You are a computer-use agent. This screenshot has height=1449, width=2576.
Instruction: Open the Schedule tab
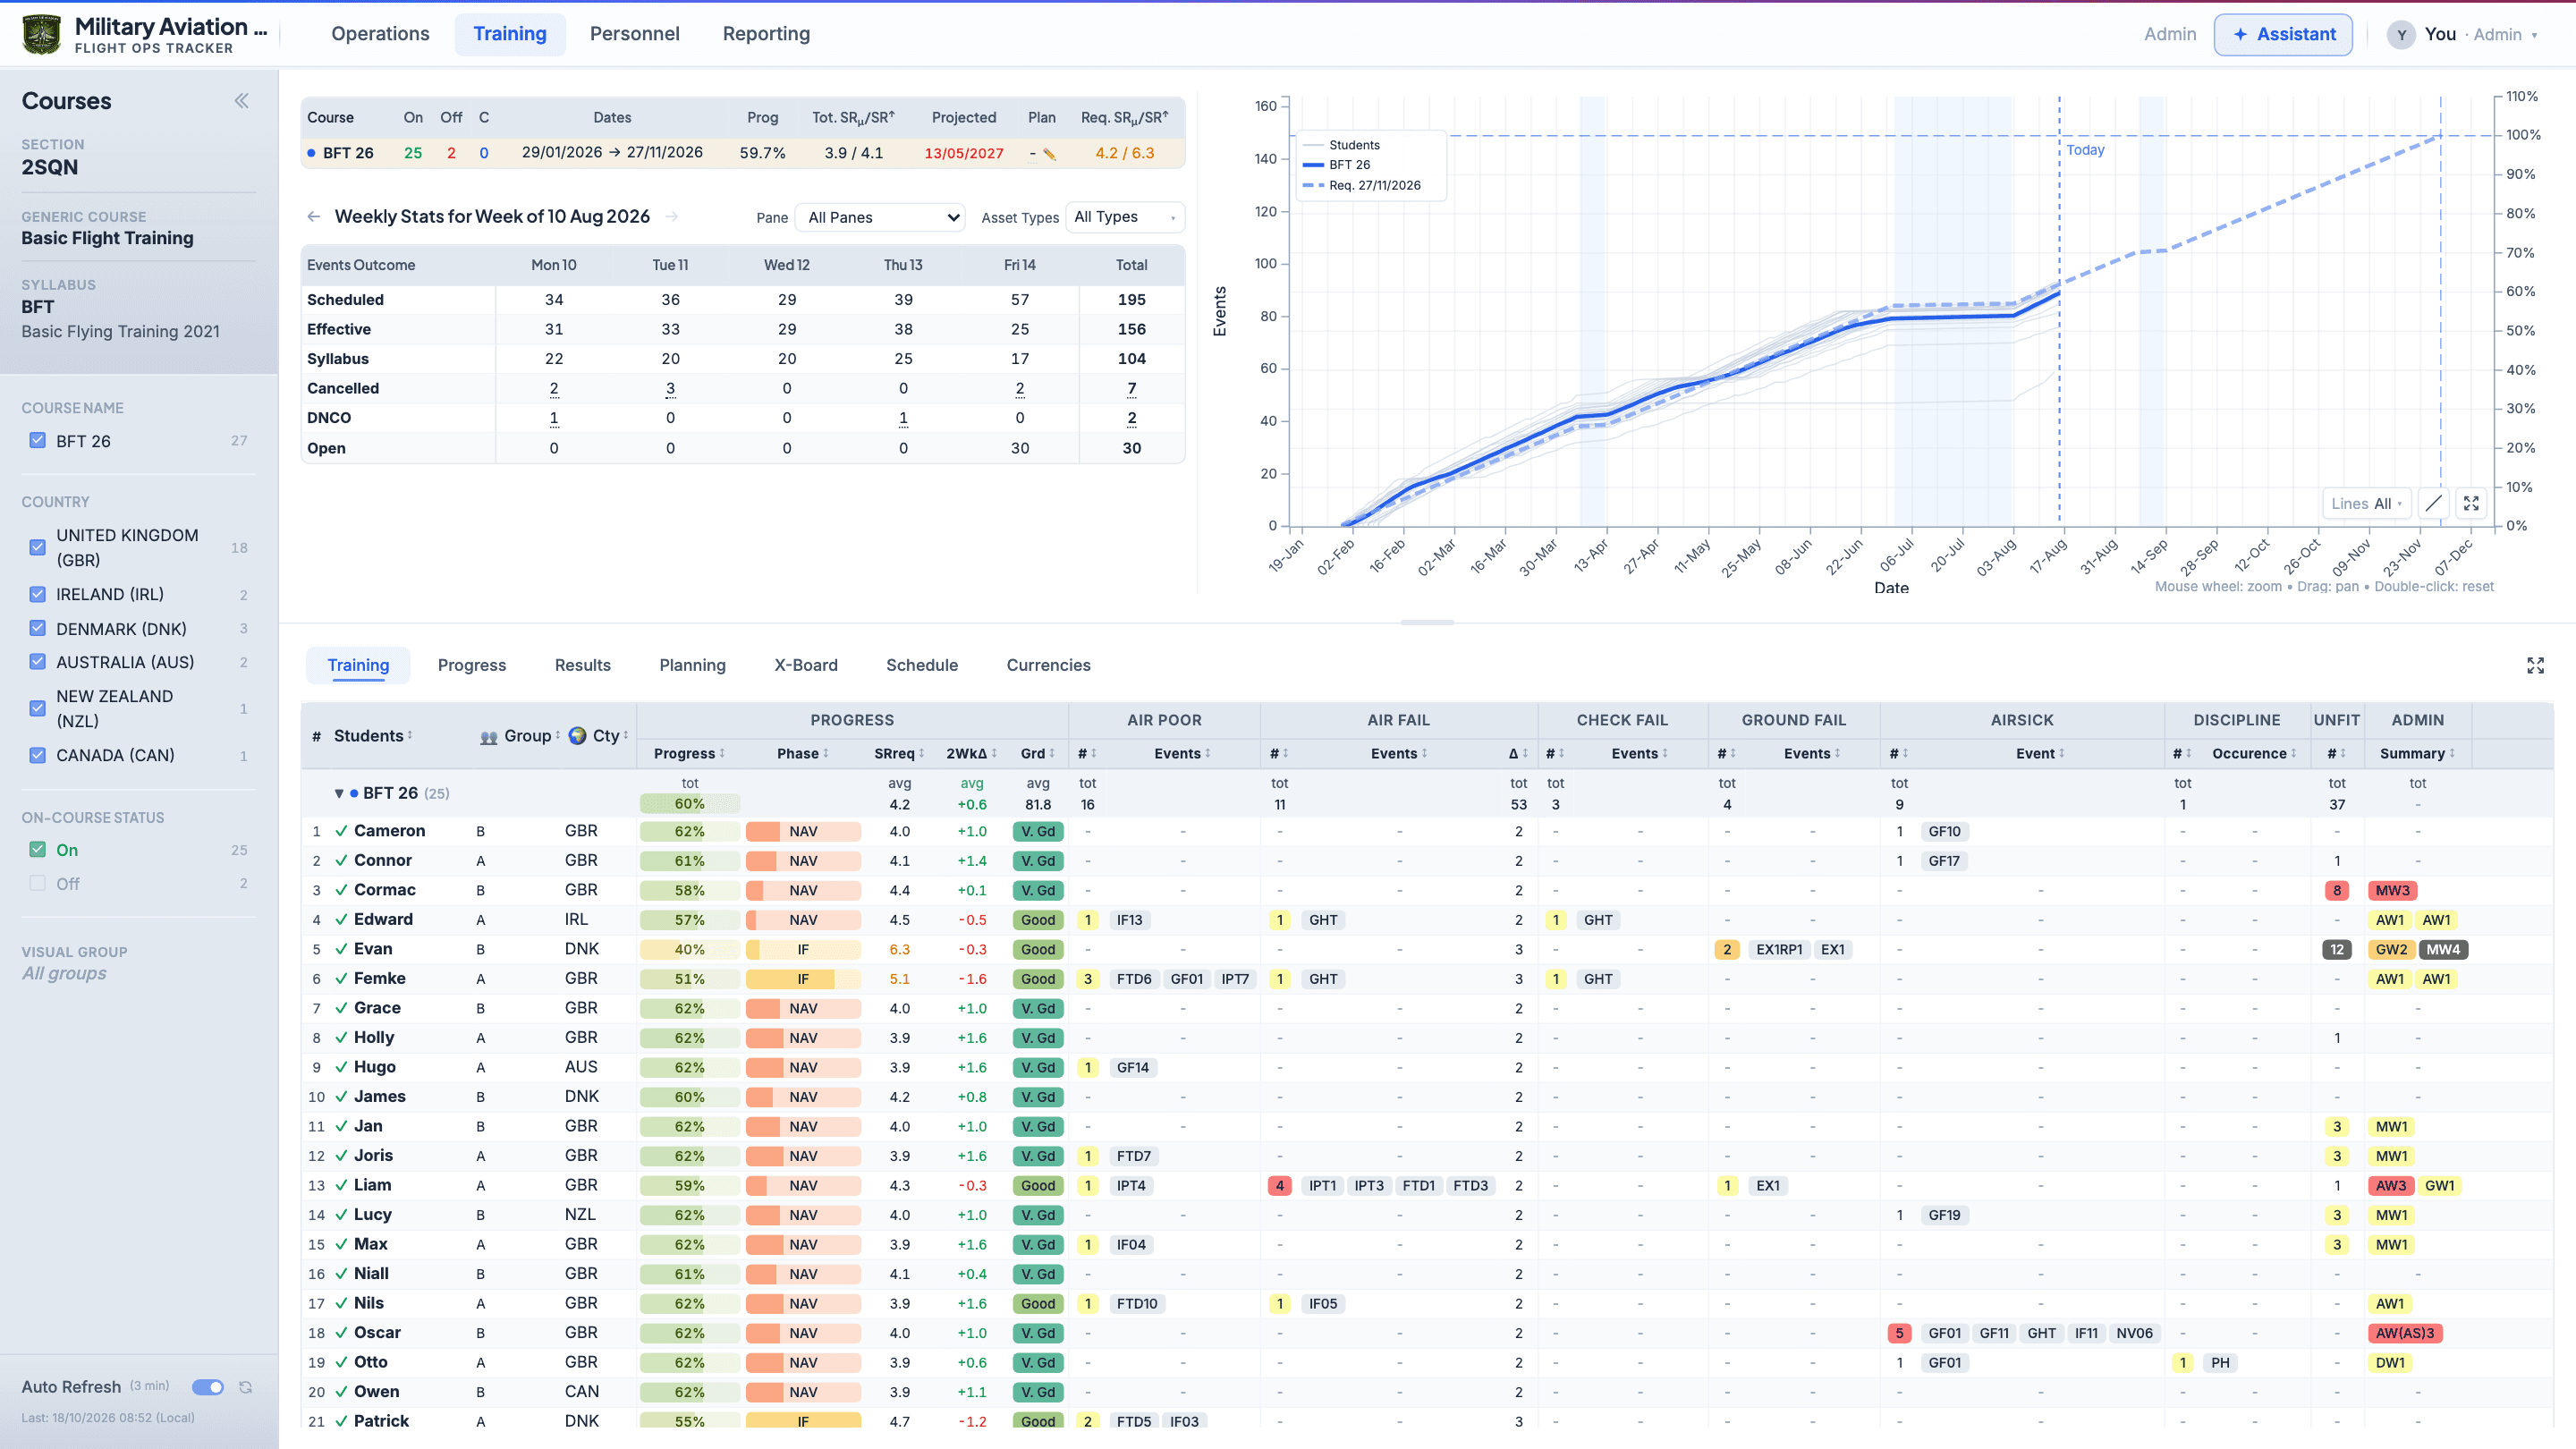(x=922, y=665)
